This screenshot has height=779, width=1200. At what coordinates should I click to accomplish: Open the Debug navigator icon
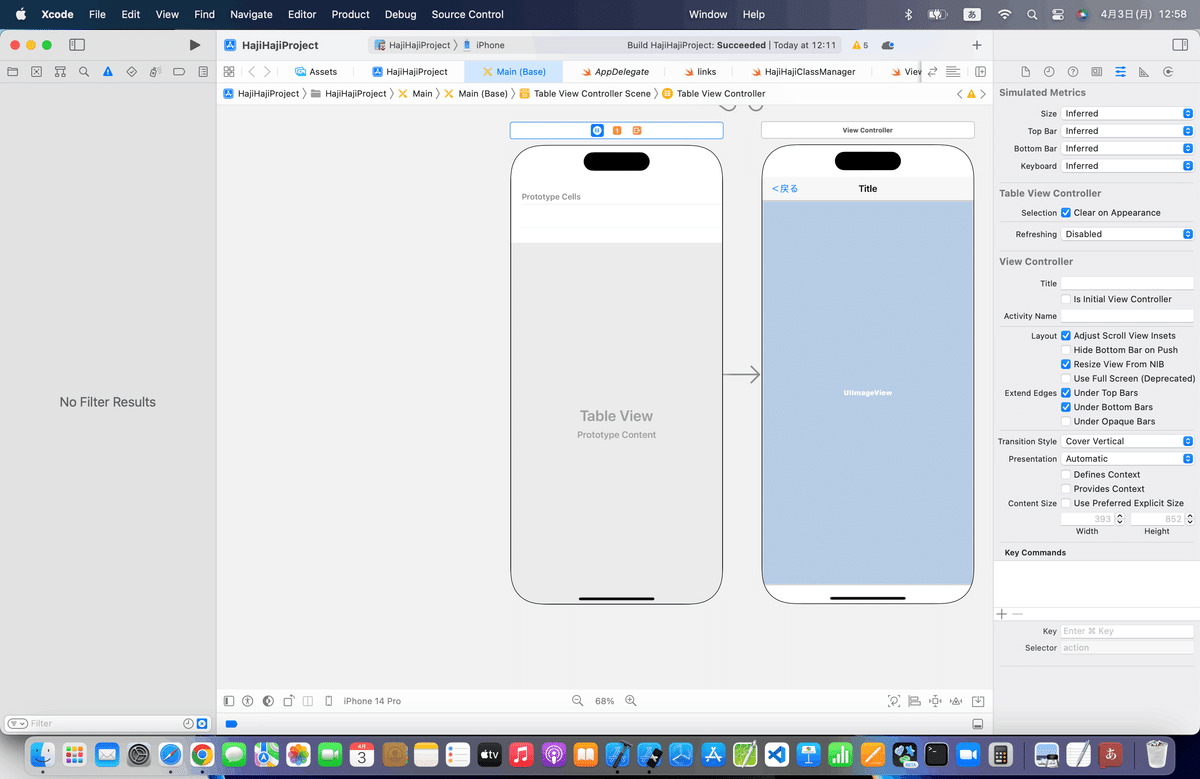[155, 72]
